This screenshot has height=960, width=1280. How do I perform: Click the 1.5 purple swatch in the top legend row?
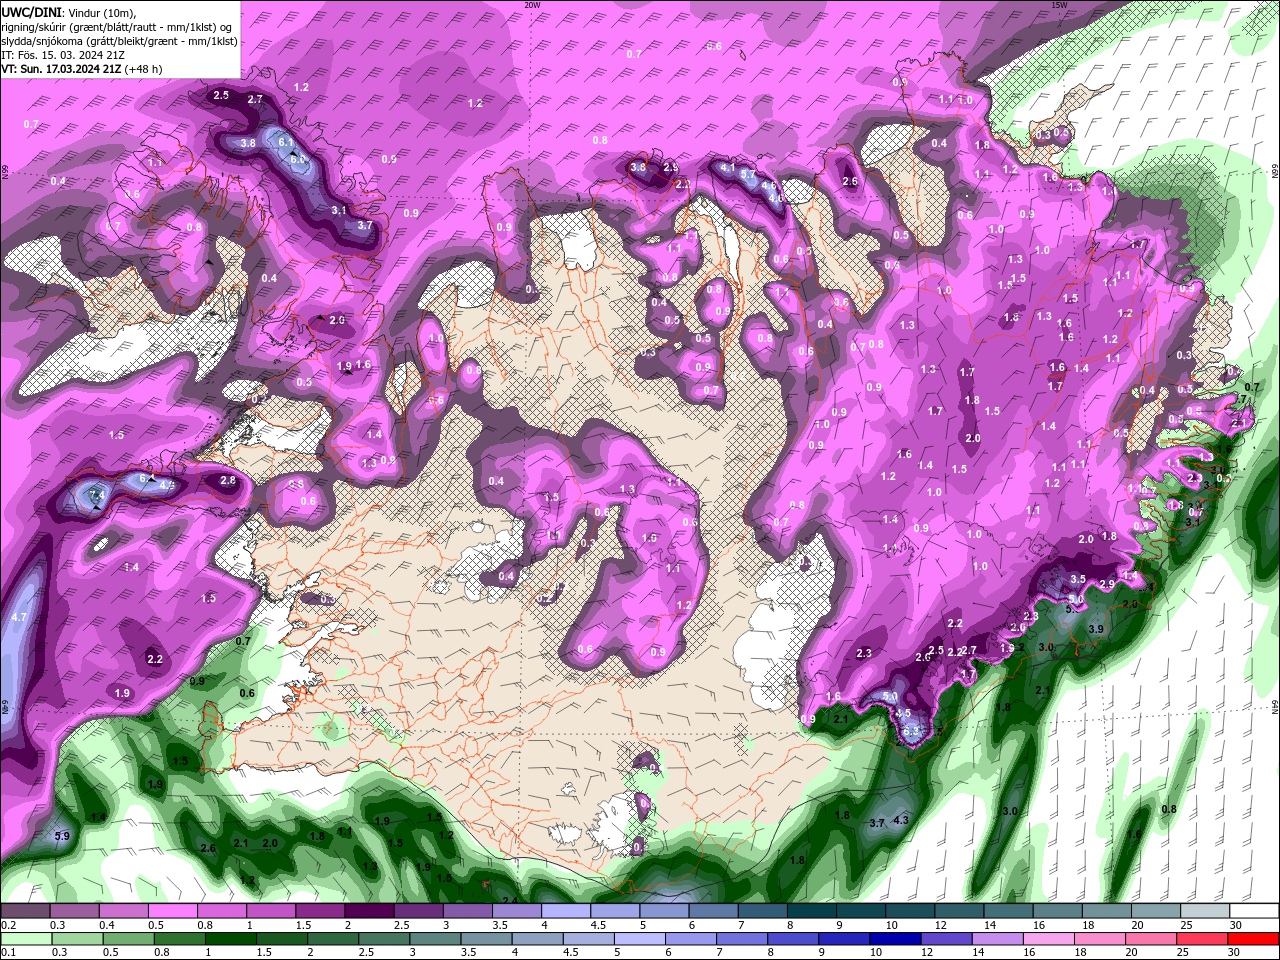[x=320, y=911]
